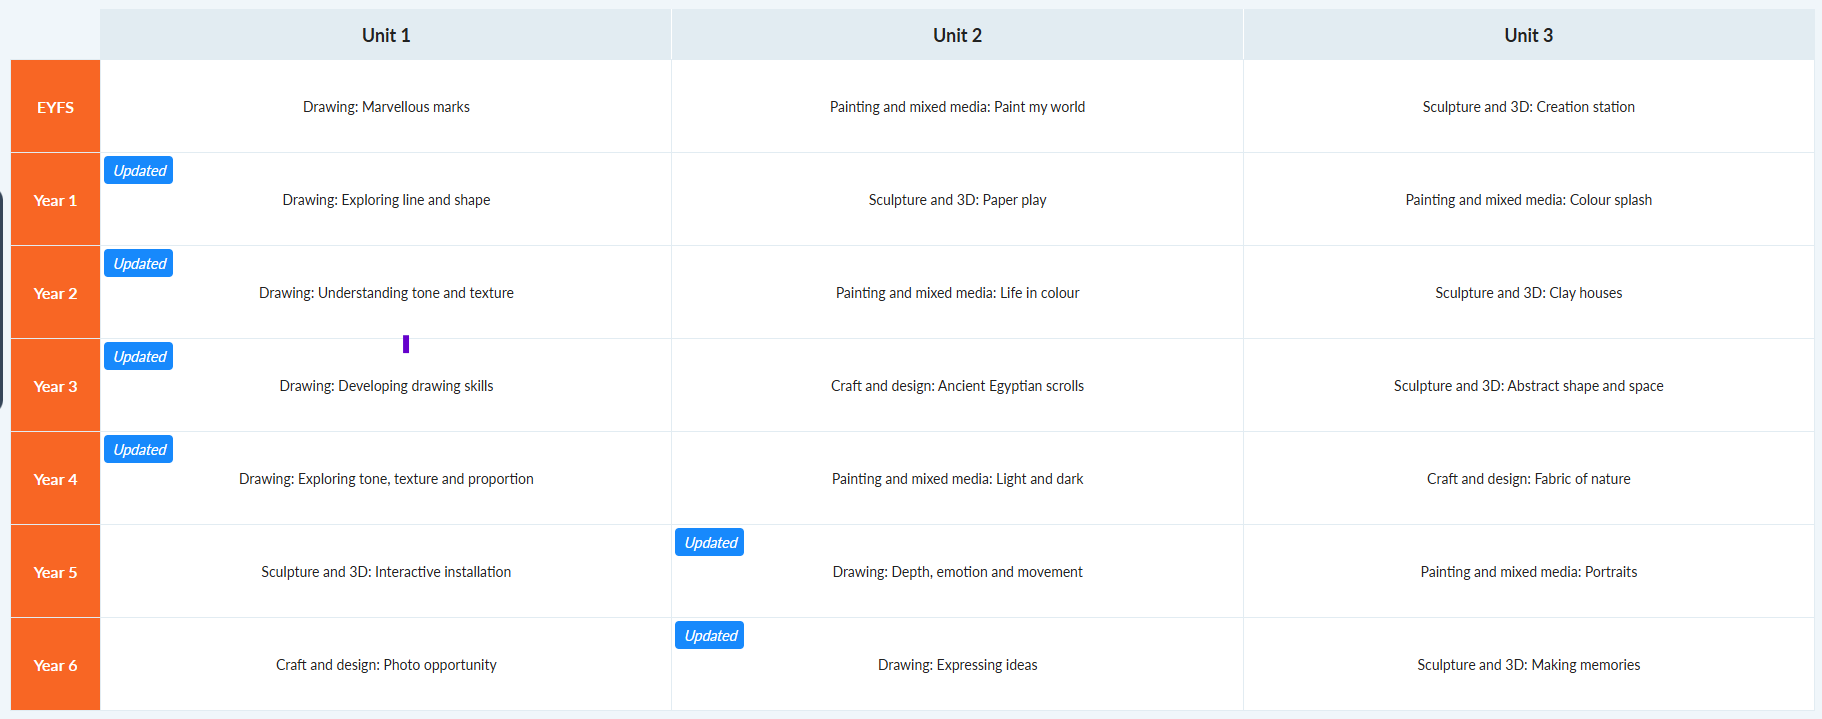Select Sculpture and 3D: Creation station
The image size is (1822, 719).
(x=1528, y=107)
